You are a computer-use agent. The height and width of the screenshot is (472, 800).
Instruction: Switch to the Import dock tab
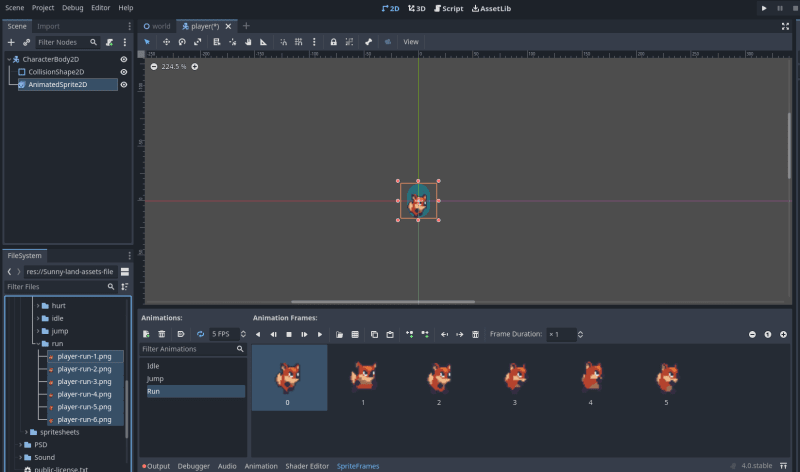coord(48,26)
